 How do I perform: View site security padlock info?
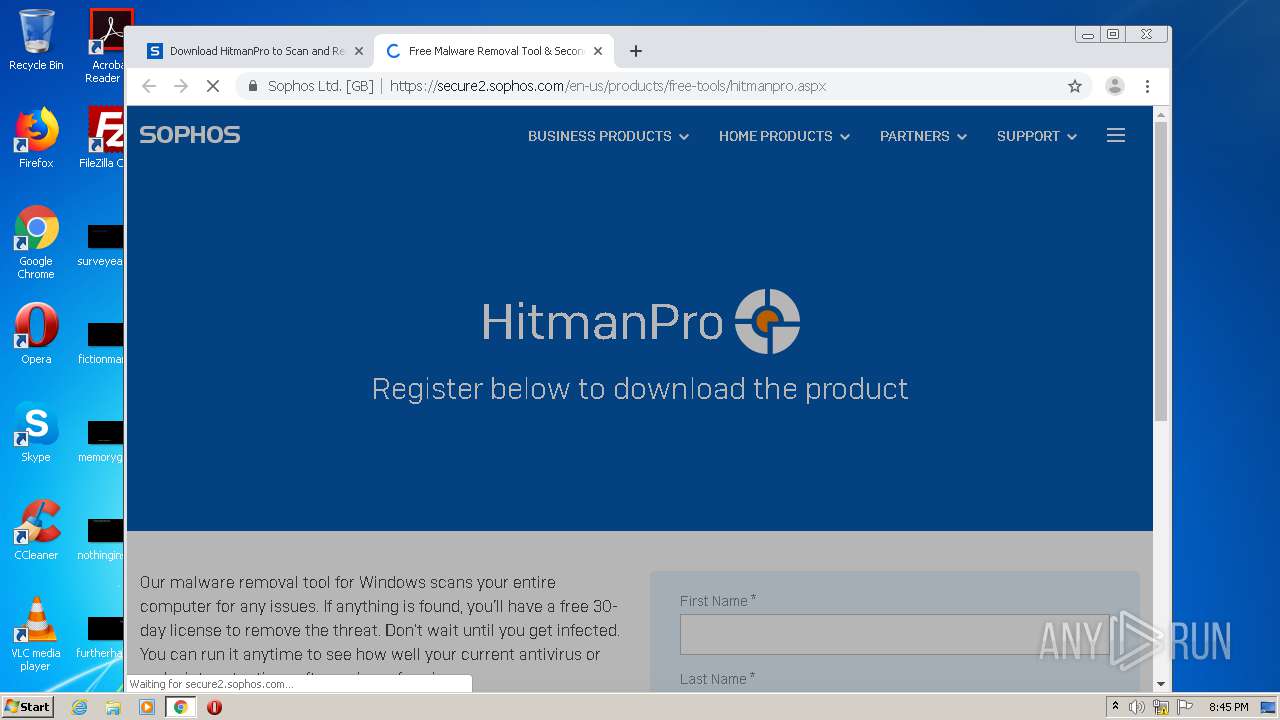point(253,86)
